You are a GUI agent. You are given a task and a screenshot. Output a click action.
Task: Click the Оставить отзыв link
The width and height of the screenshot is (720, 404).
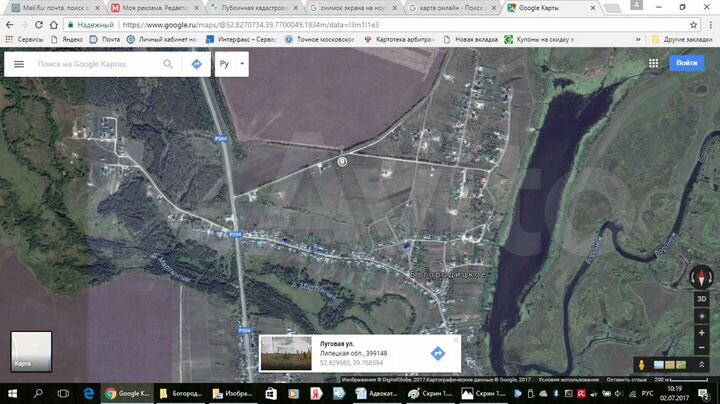pos(626,380)
